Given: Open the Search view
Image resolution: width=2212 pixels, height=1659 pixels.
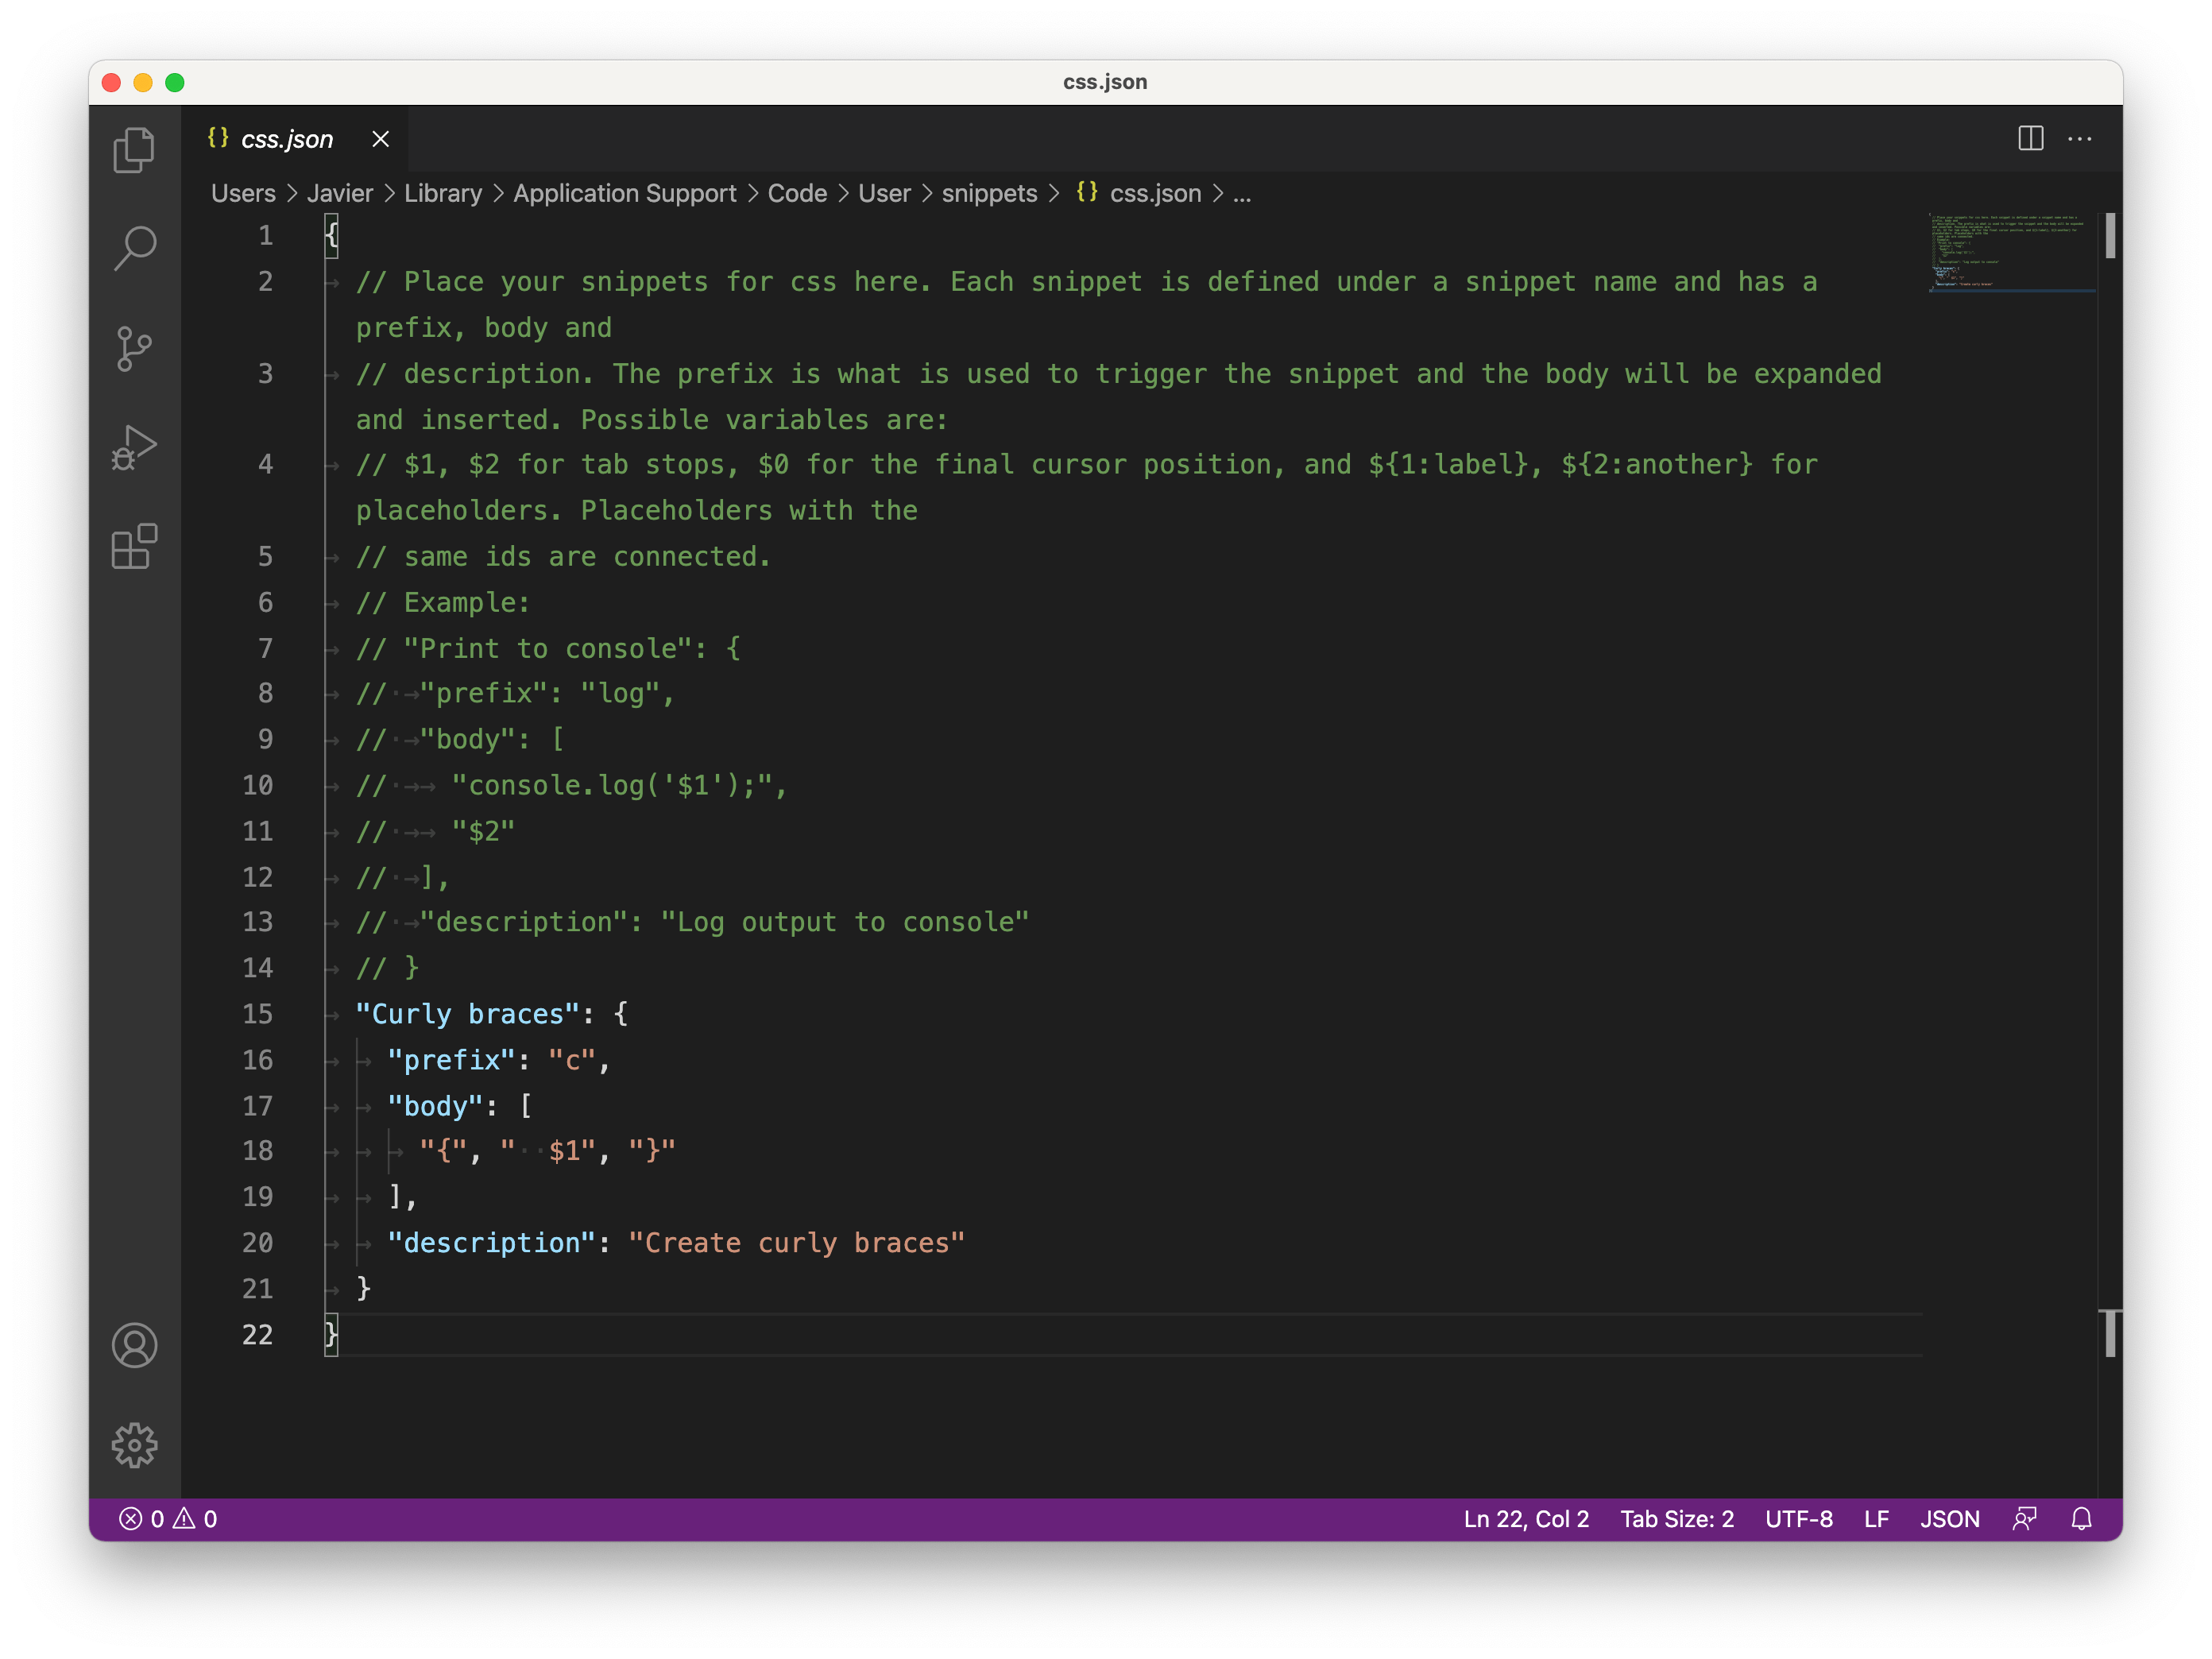Looking at the screenshot, I should pos(135,247).
